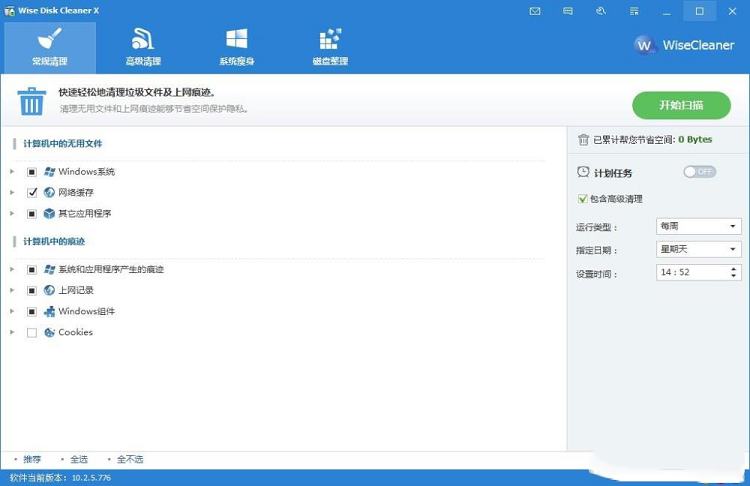
Task: Switch to 高级清理 tab
Action: tap(143, 47)
